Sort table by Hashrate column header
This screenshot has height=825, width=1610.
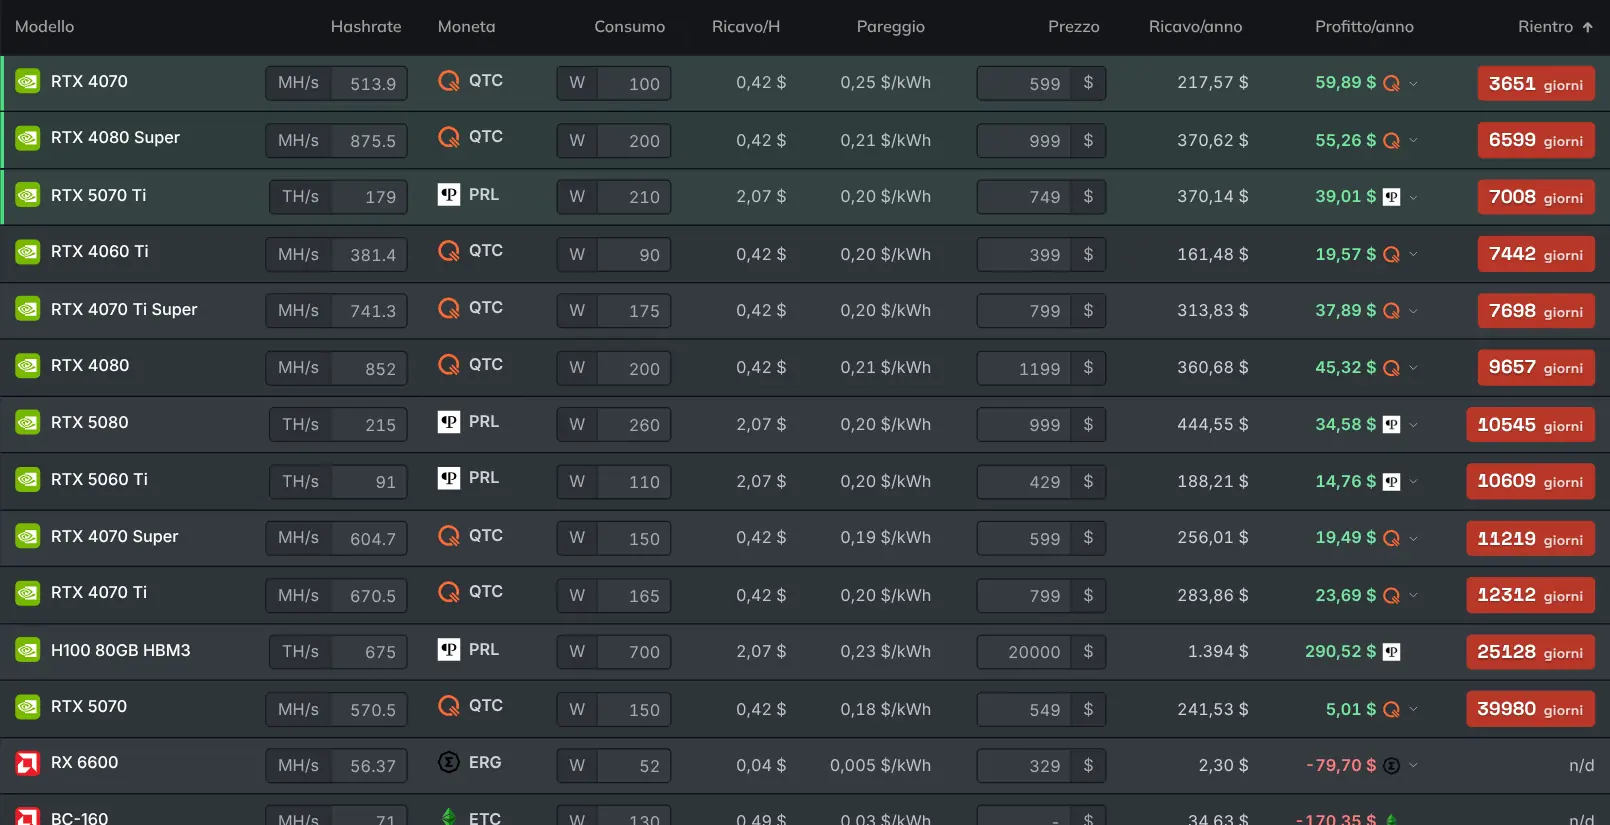coord(366,27)
